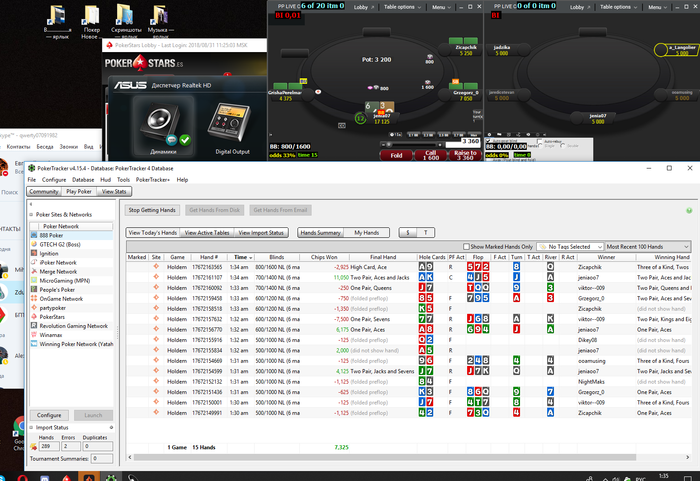700x481 pixels.
Task: Click Tournament Summaries count field
Action: 102,459
